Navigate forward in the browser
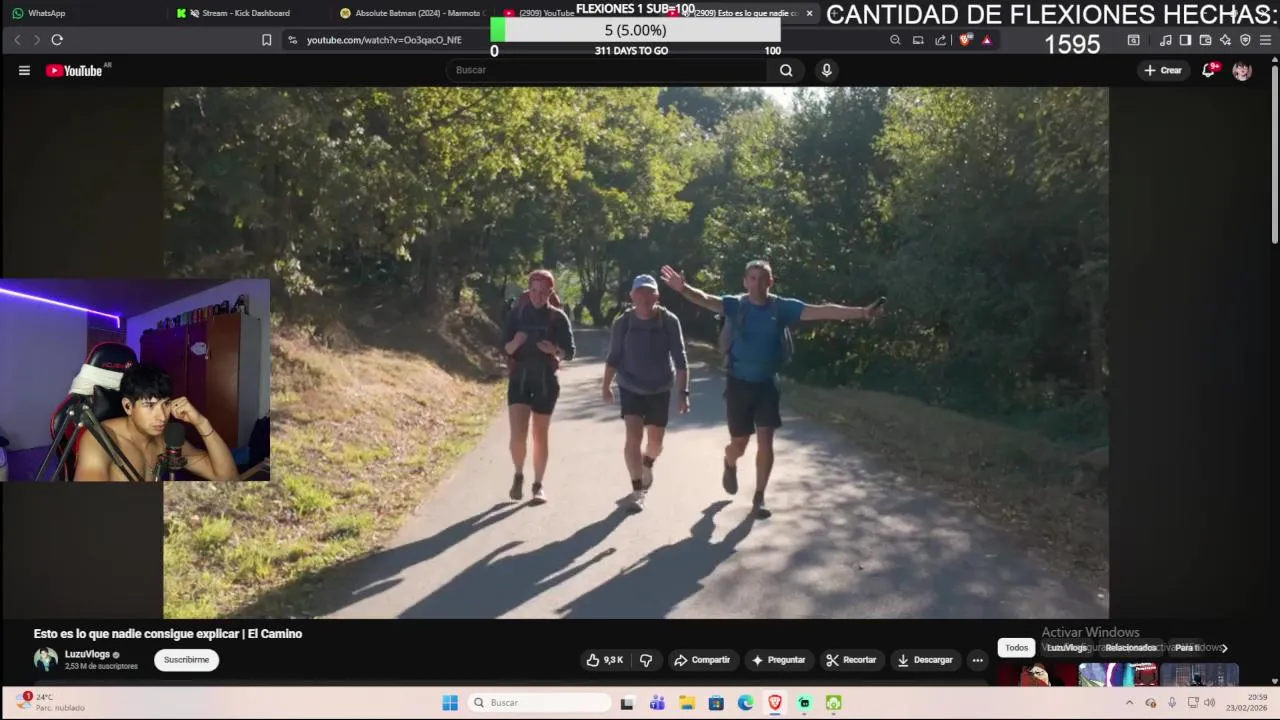 point(37,40)
